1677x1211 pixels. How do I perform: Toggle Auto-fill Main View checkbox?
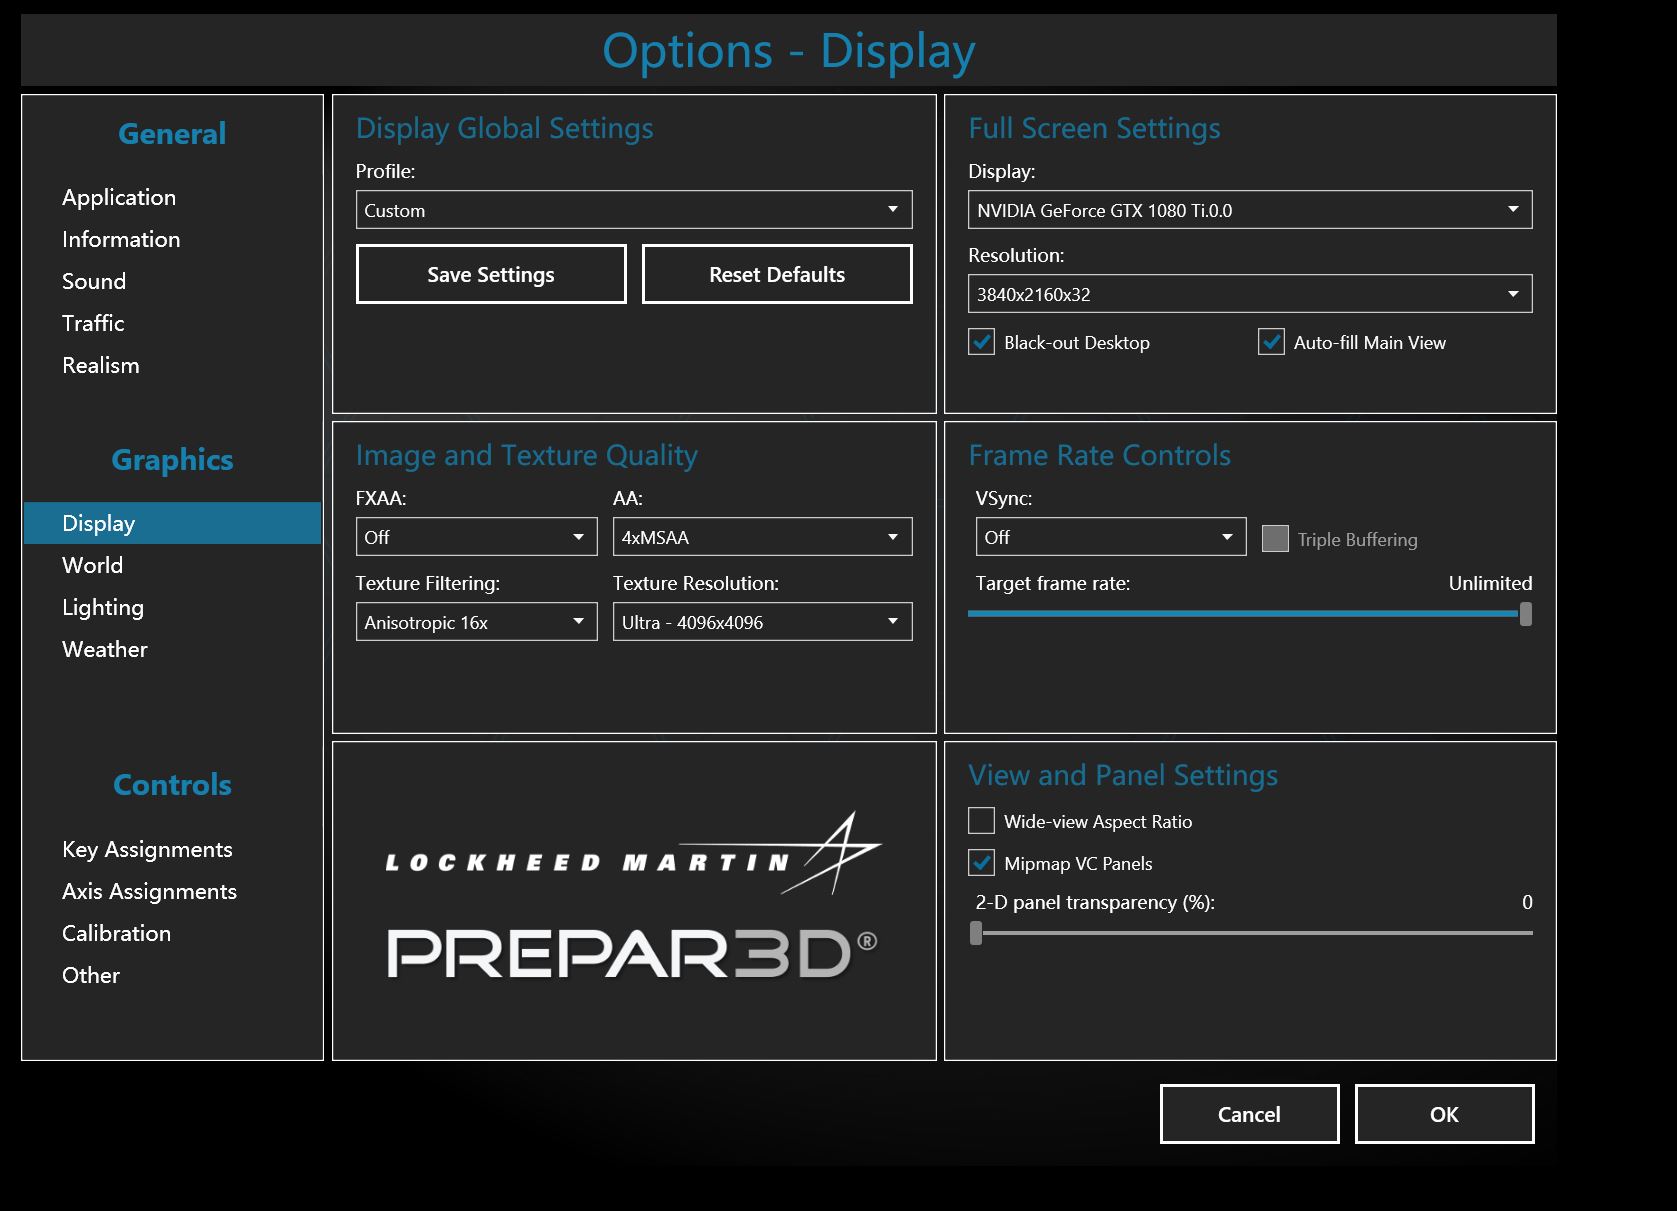(x=1271, y=342)
